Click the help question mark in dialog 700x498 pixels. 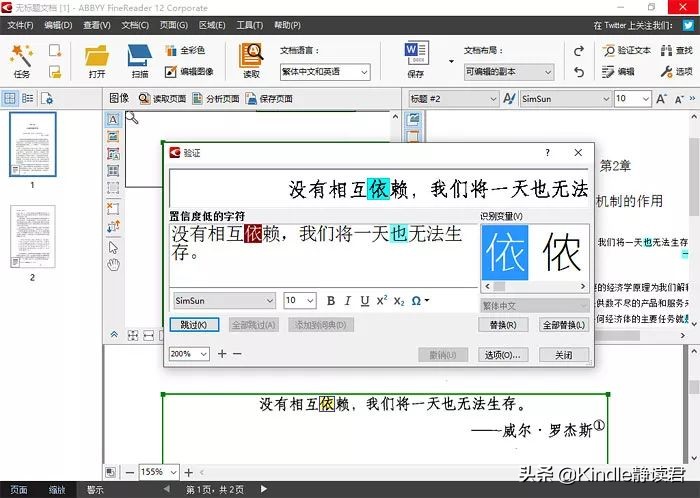(548, 153)
